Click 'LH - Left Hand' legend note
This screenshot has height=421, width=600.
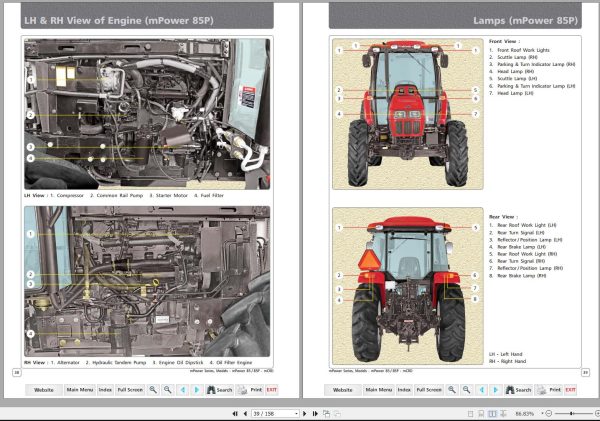coord(505,354)
